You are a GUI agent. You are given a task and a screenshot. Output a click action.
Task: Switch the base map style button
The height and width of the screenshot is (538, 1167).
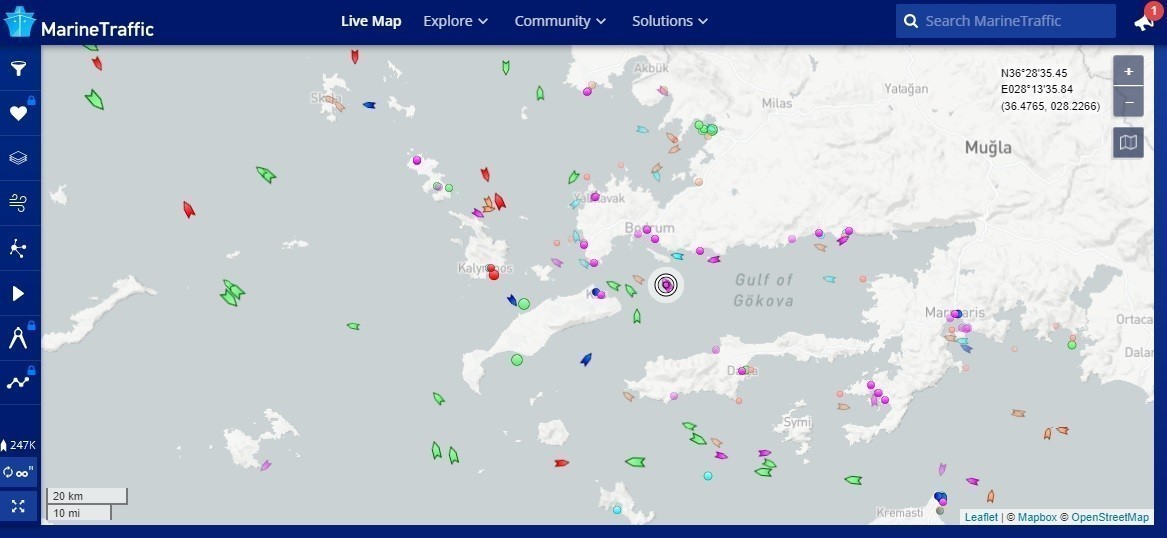point(1128,143)
